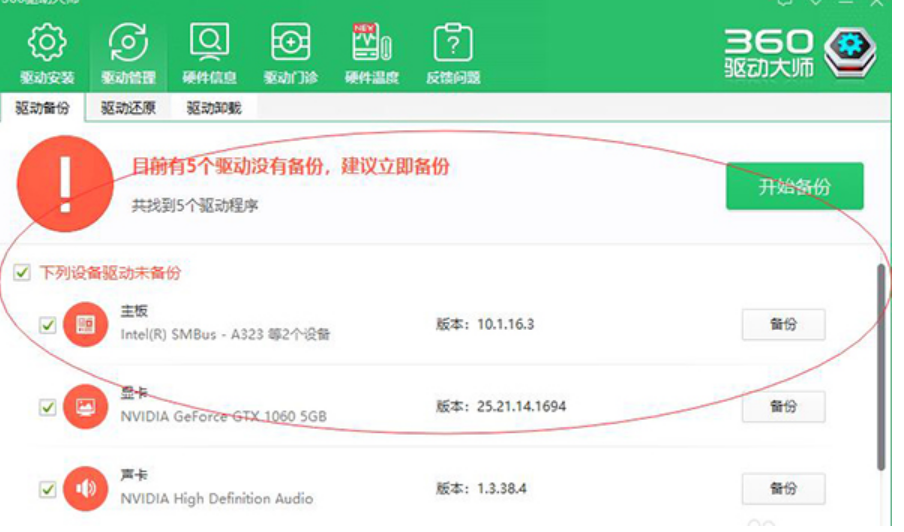Viewport: 904px width, 532px height.
Task: Open the 驱动安装 gear icon
Action: click(x=47, y=44)
